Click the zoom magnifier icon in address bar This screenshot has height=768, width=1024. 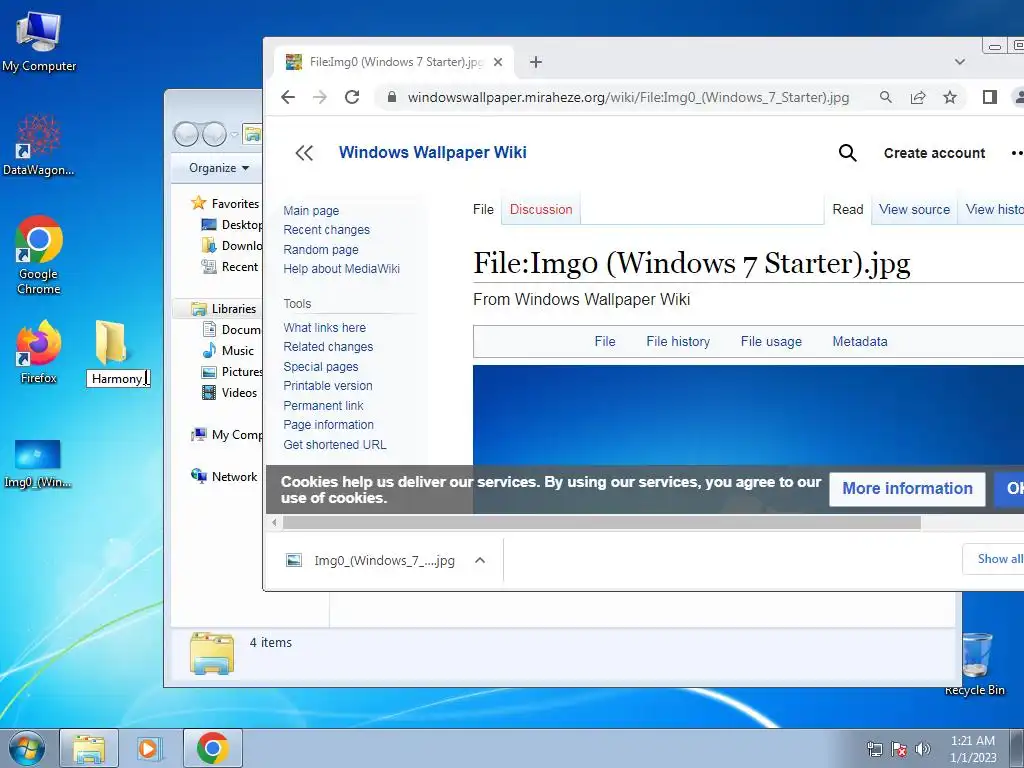[x=886, y=97]
